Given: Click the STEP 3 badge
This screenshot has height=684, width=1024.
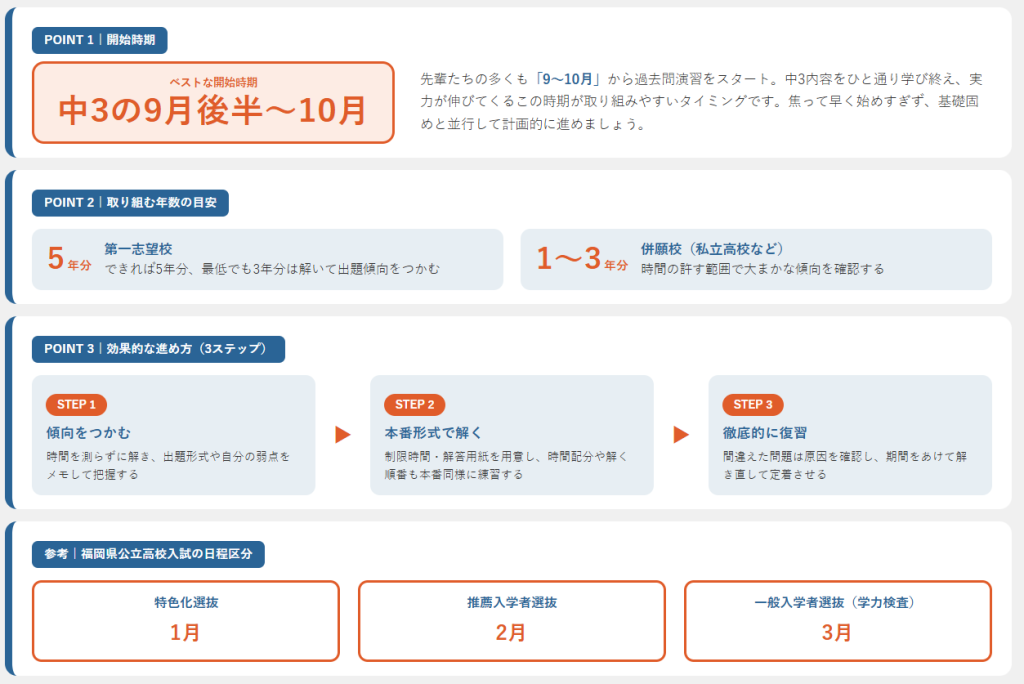Looking at the screenshot, I should (x=753, y=404).
